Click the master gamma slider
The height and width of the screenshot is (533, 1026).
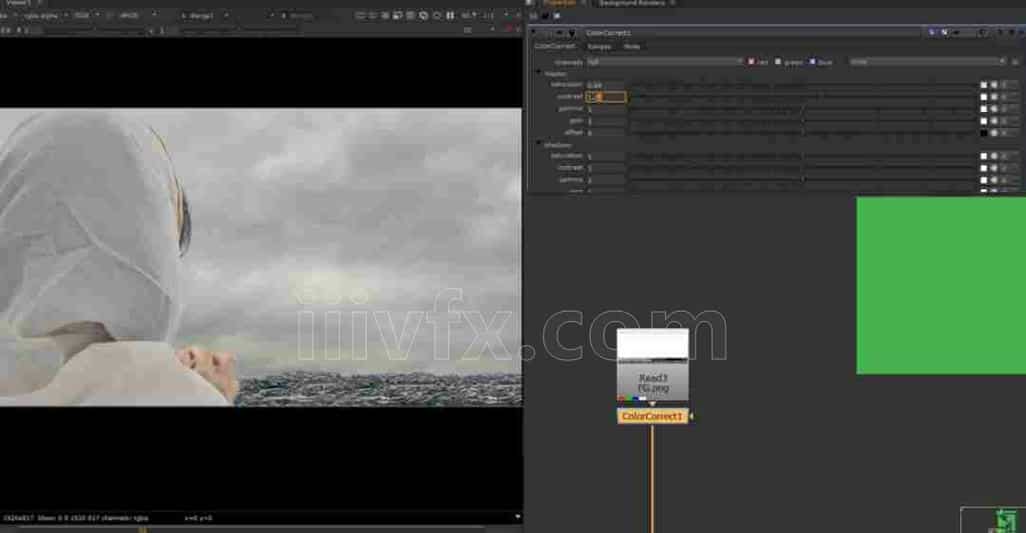coord(803,109)
